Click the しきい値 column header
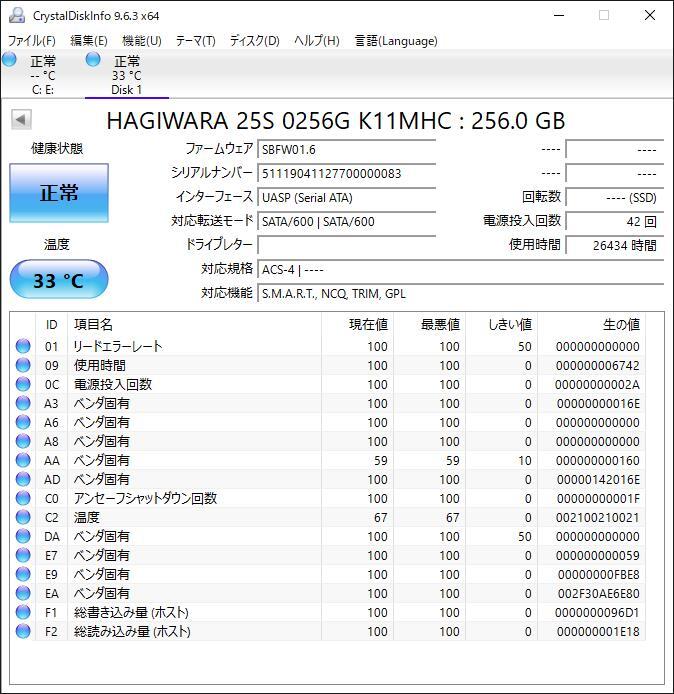674x694 pixels. tap(501, 324)
